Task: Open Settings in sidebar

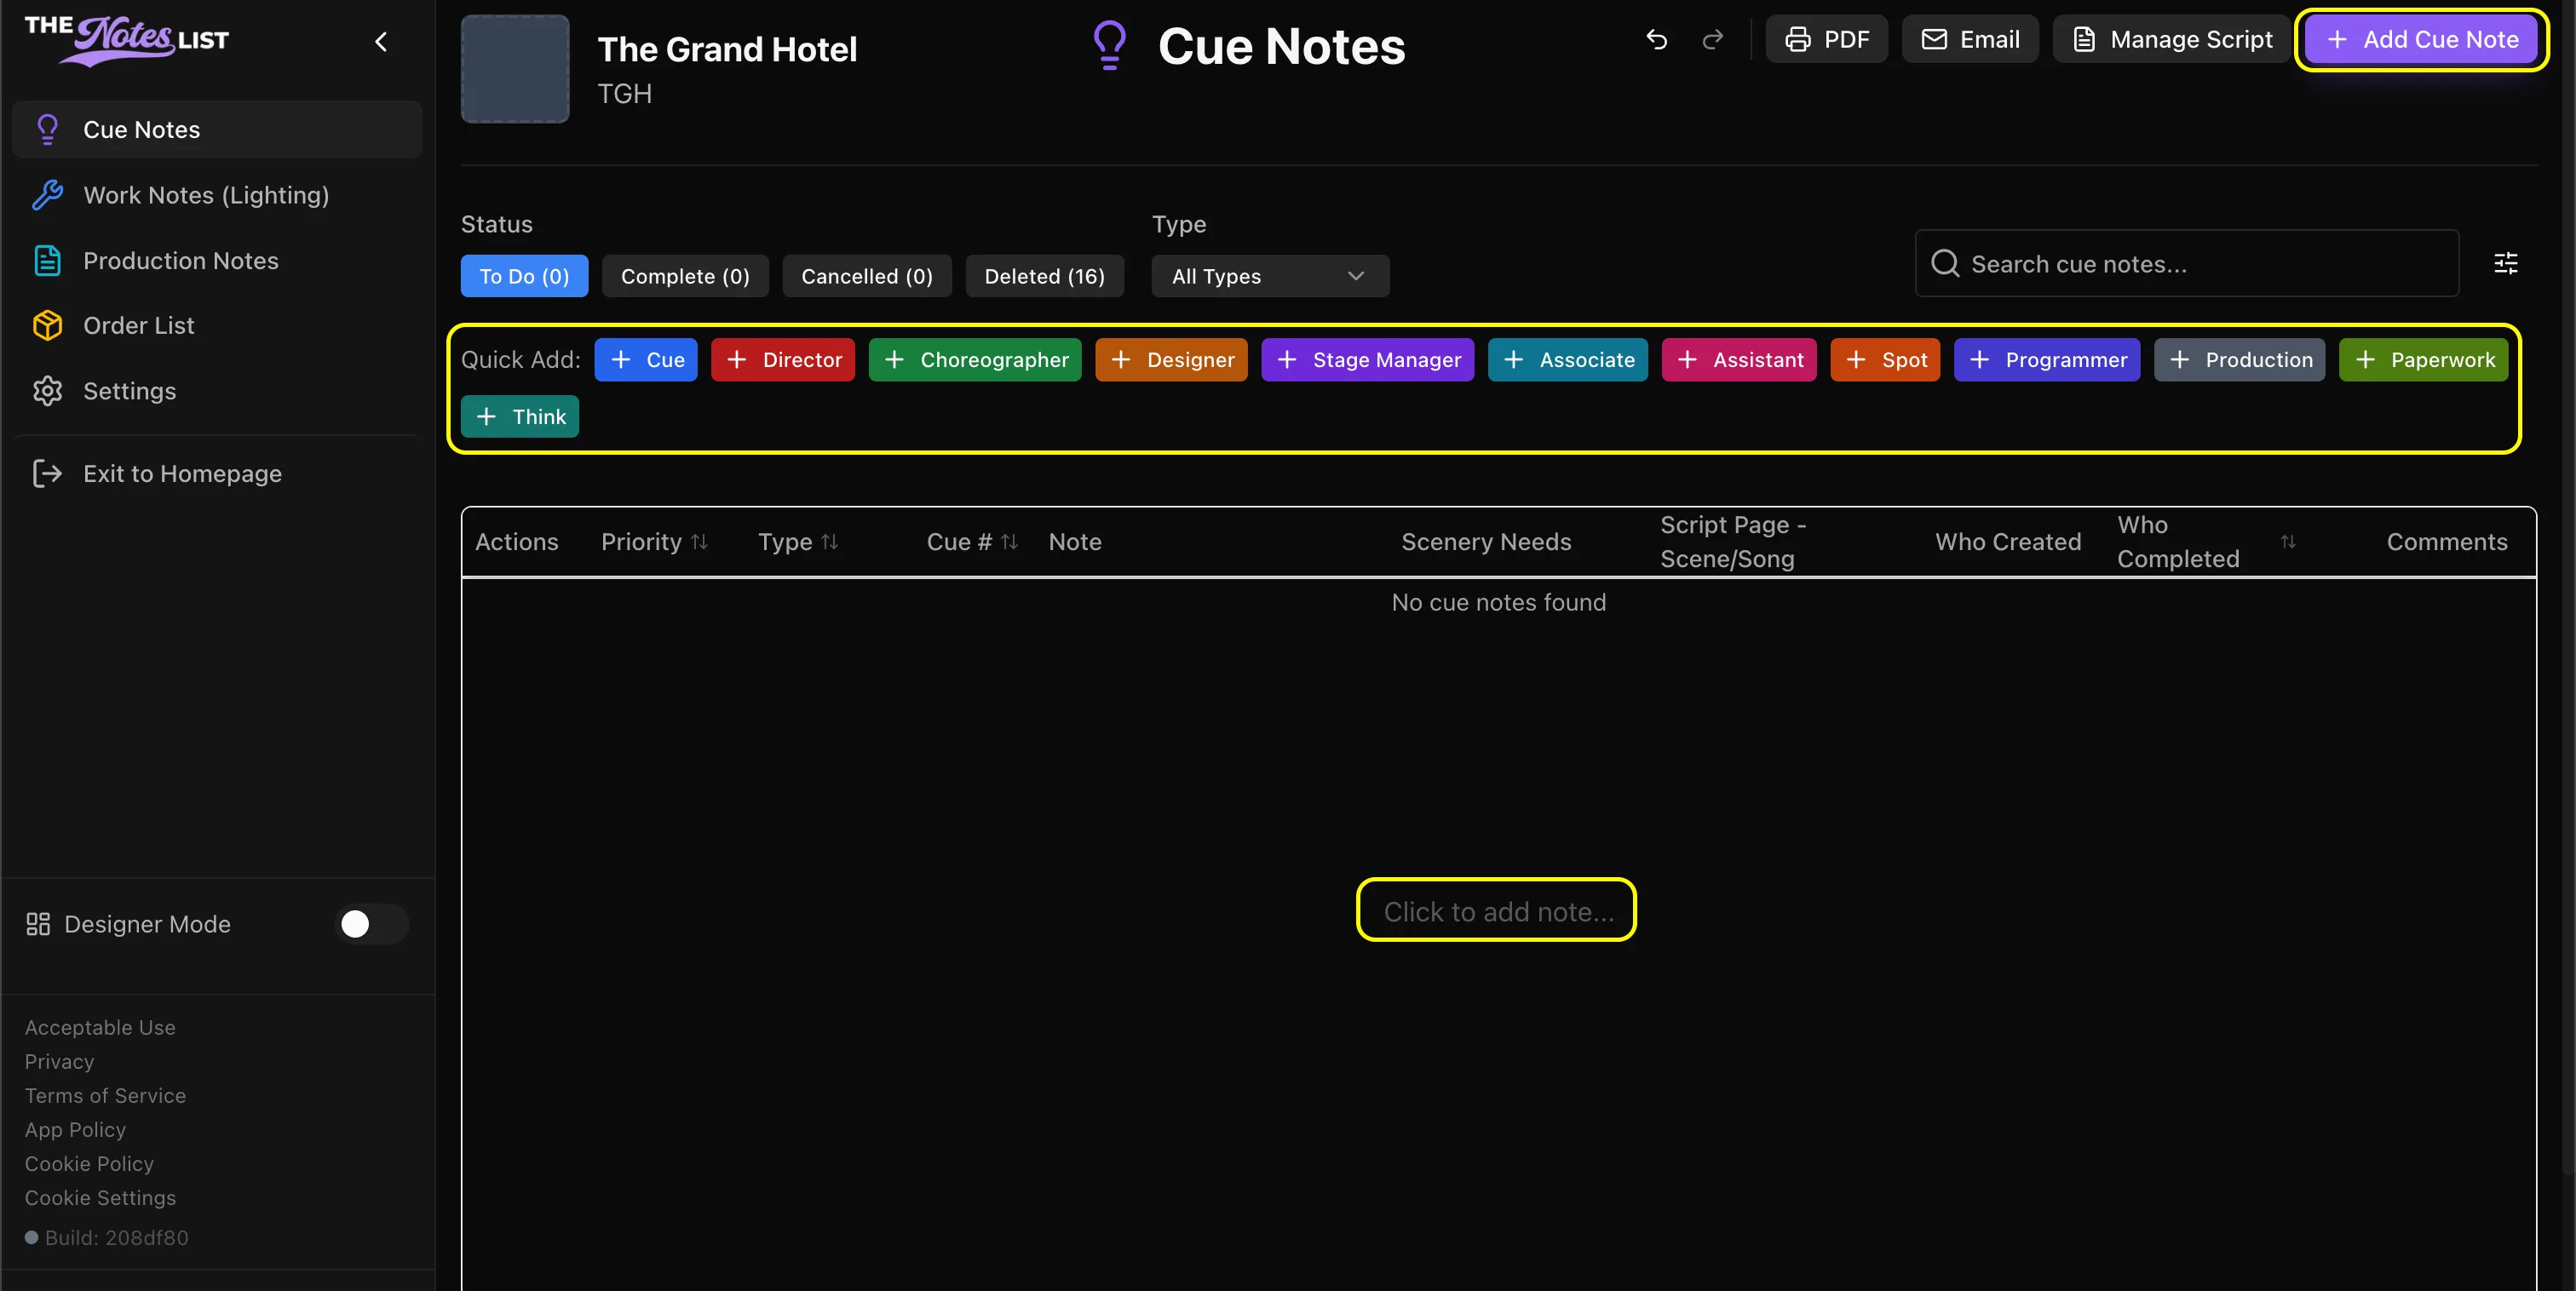Action: pos(217,391)
